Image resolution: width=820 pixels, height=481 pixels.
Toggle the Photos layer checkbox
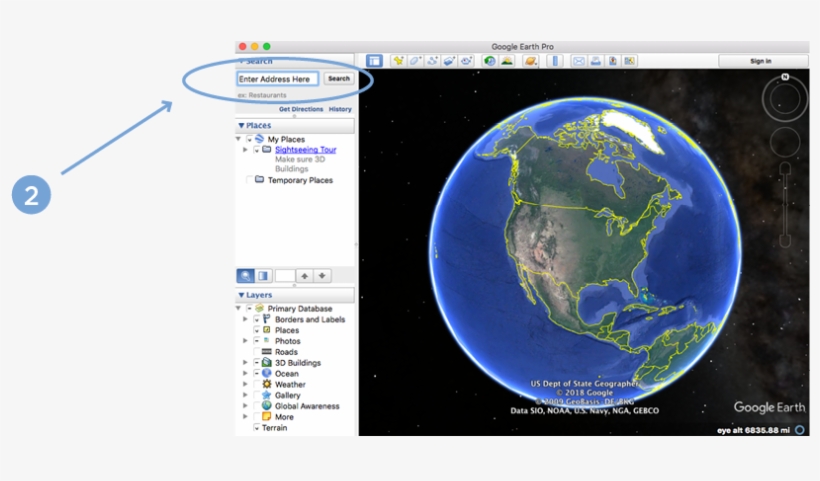tap(256, 341)
